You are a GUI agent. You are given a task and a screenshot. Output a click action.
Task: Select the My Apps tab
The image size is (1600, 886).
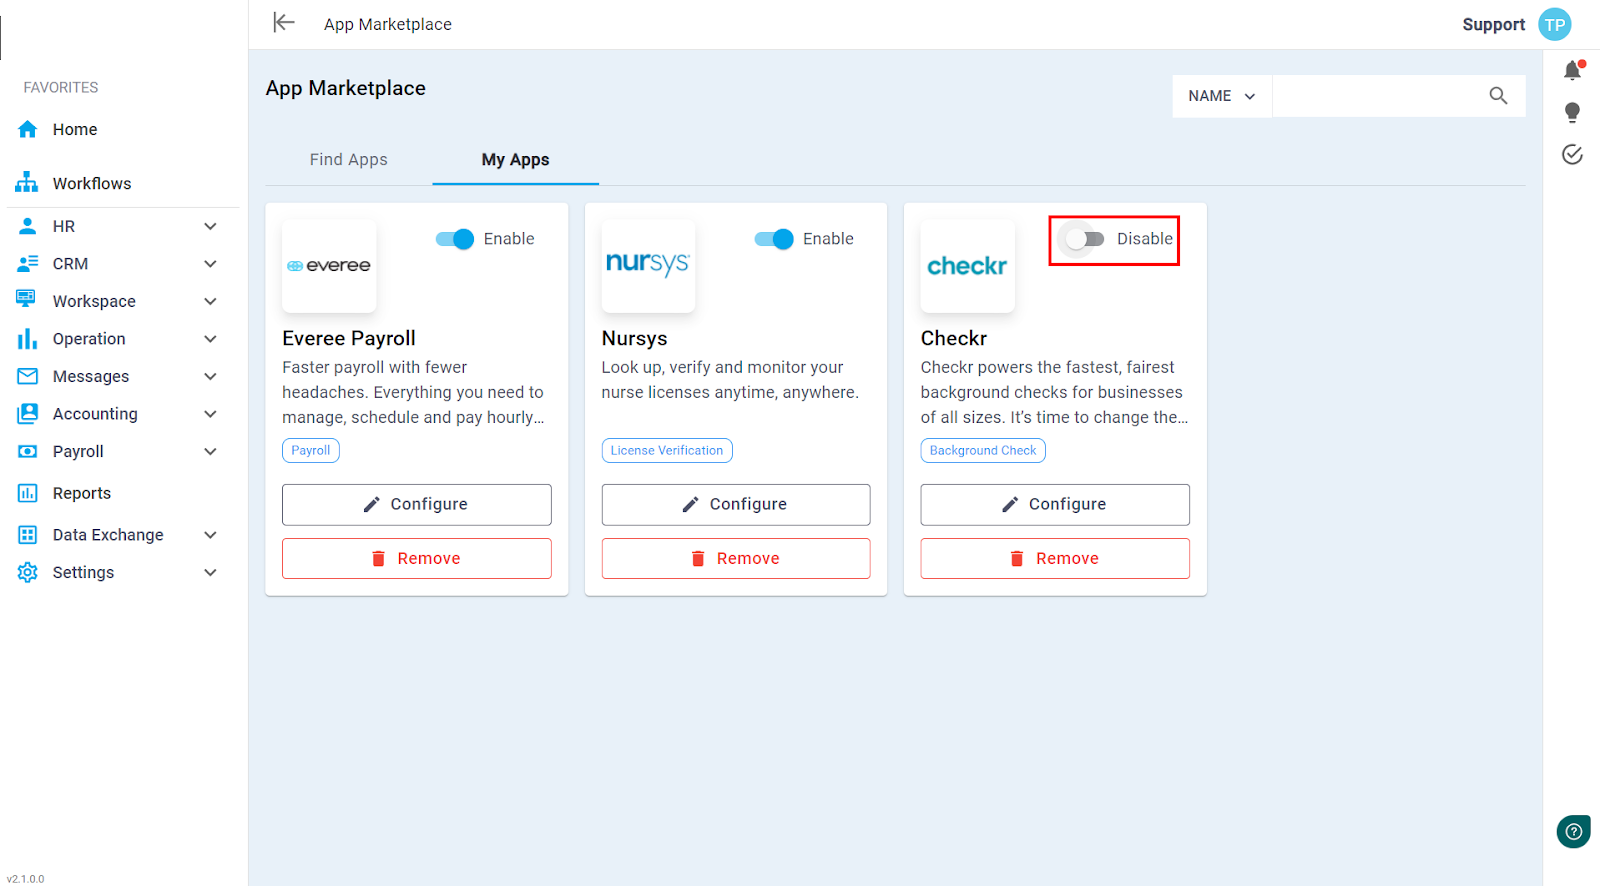[515, 160]
